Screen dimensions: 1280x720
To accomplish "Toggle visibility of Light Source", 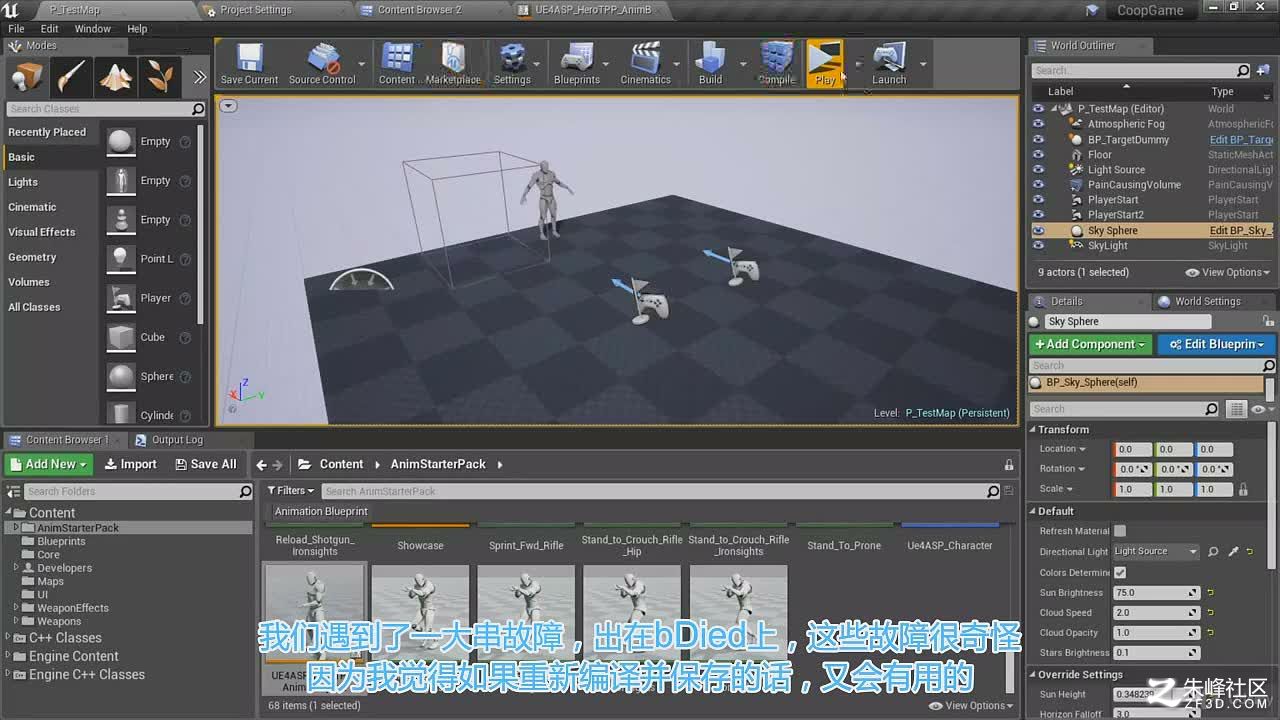I will (1038, 169).
